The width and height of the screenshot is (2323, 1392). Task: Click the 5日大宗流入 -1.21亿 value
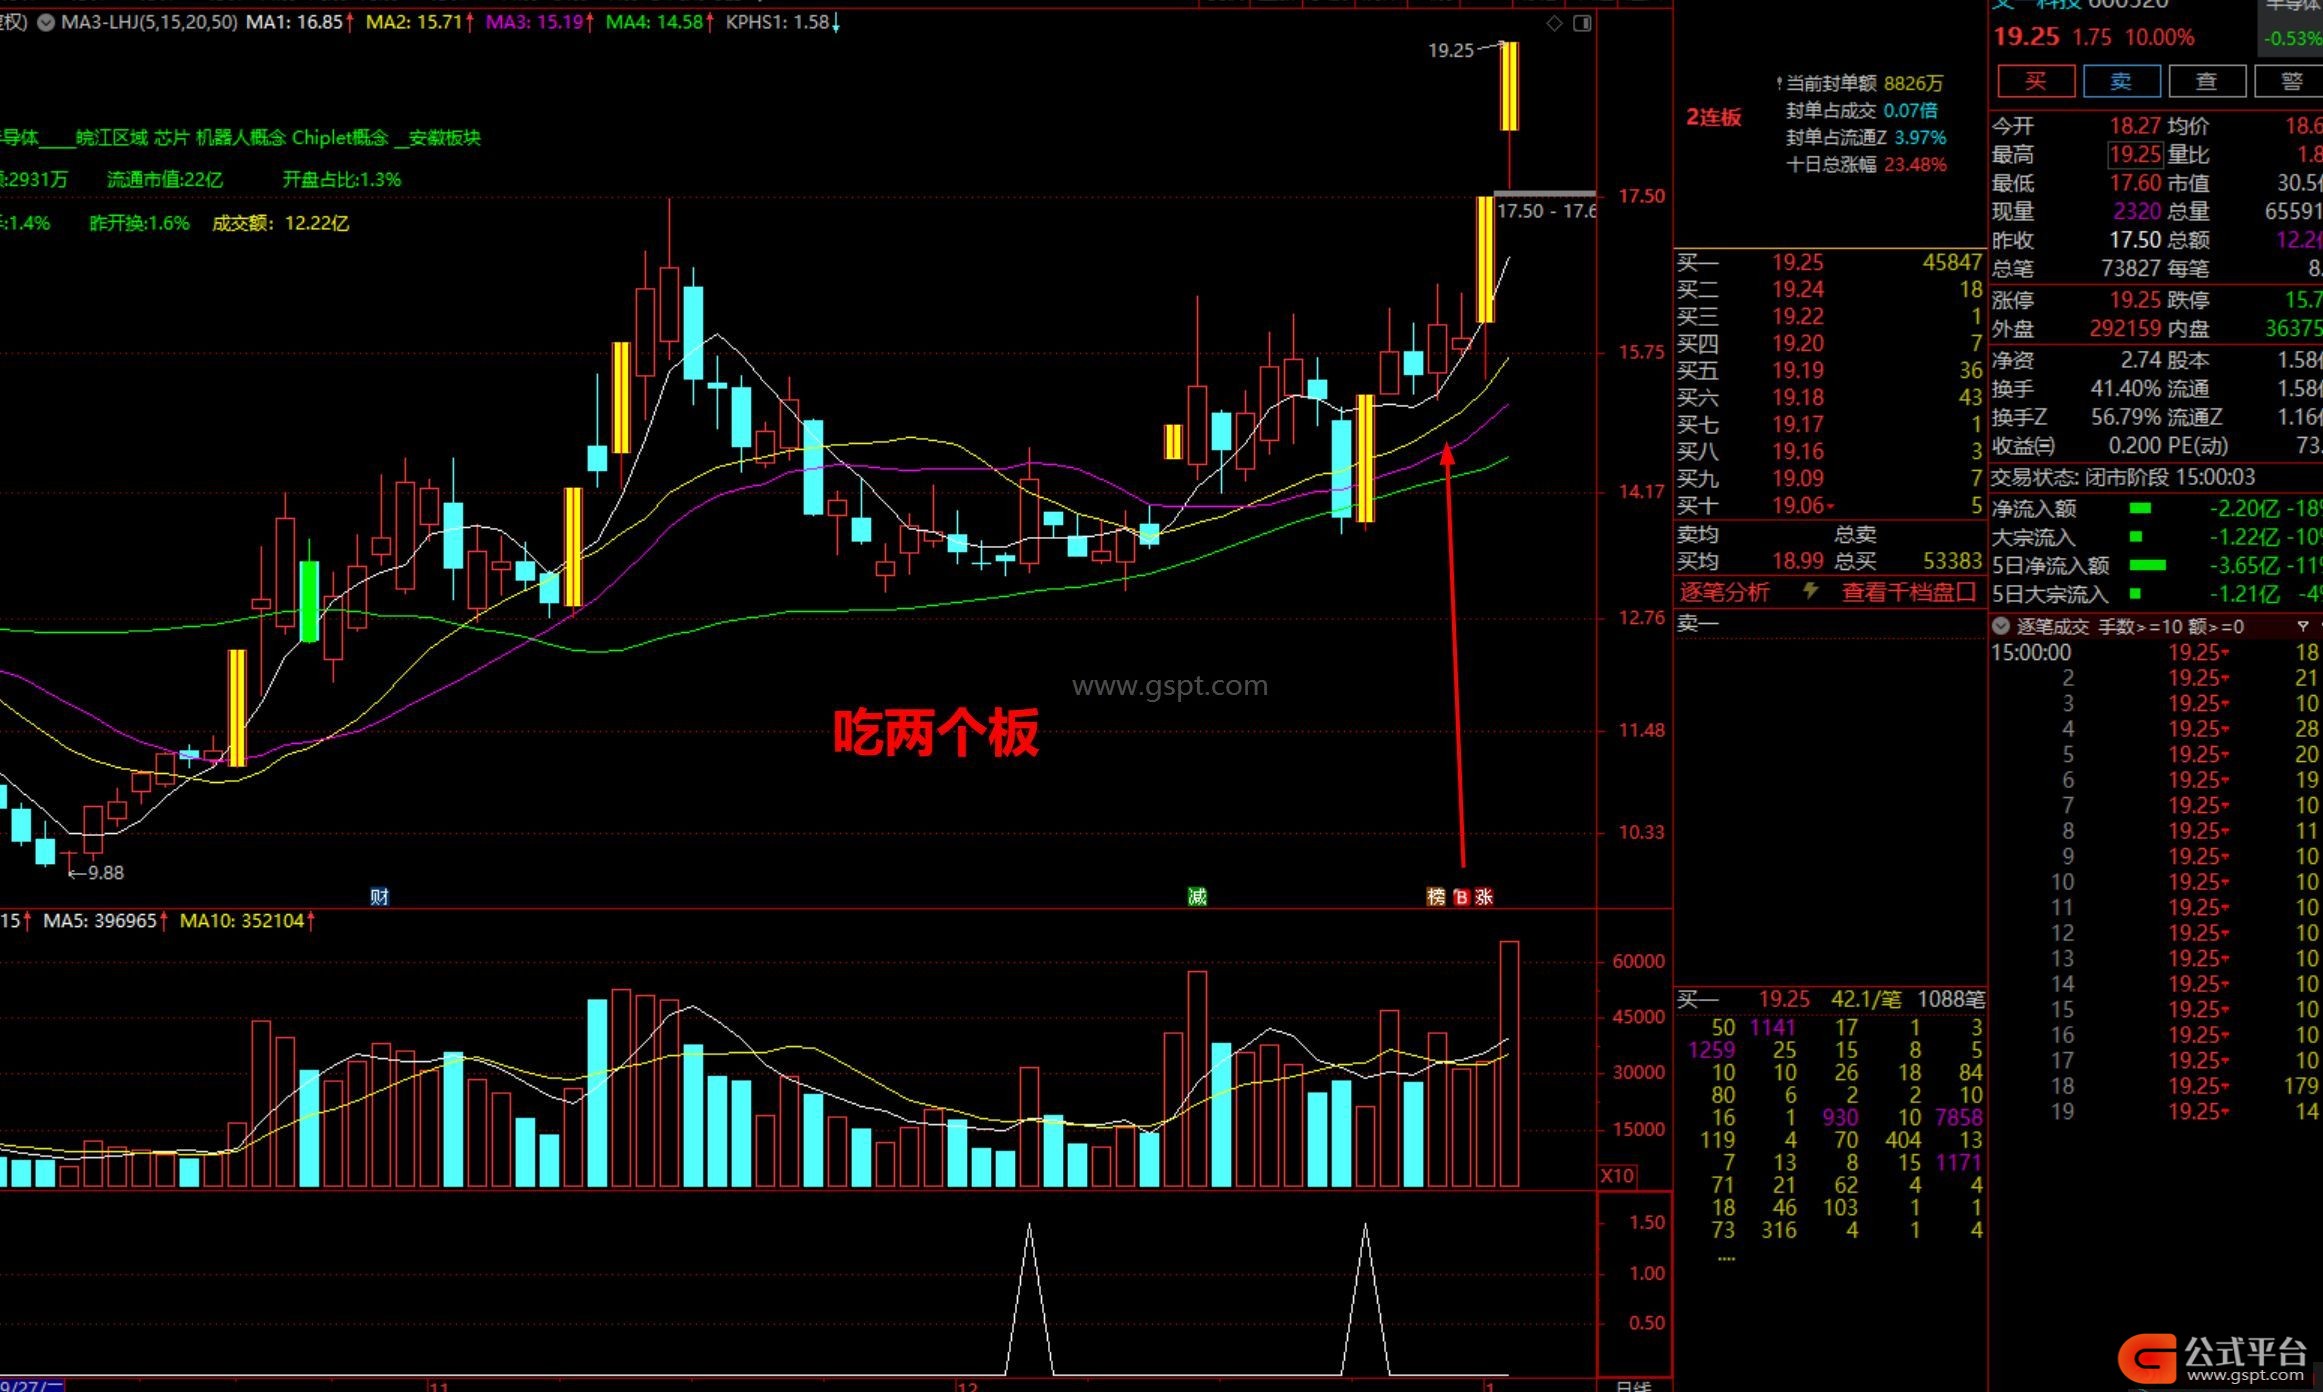tap(2243, 594)
